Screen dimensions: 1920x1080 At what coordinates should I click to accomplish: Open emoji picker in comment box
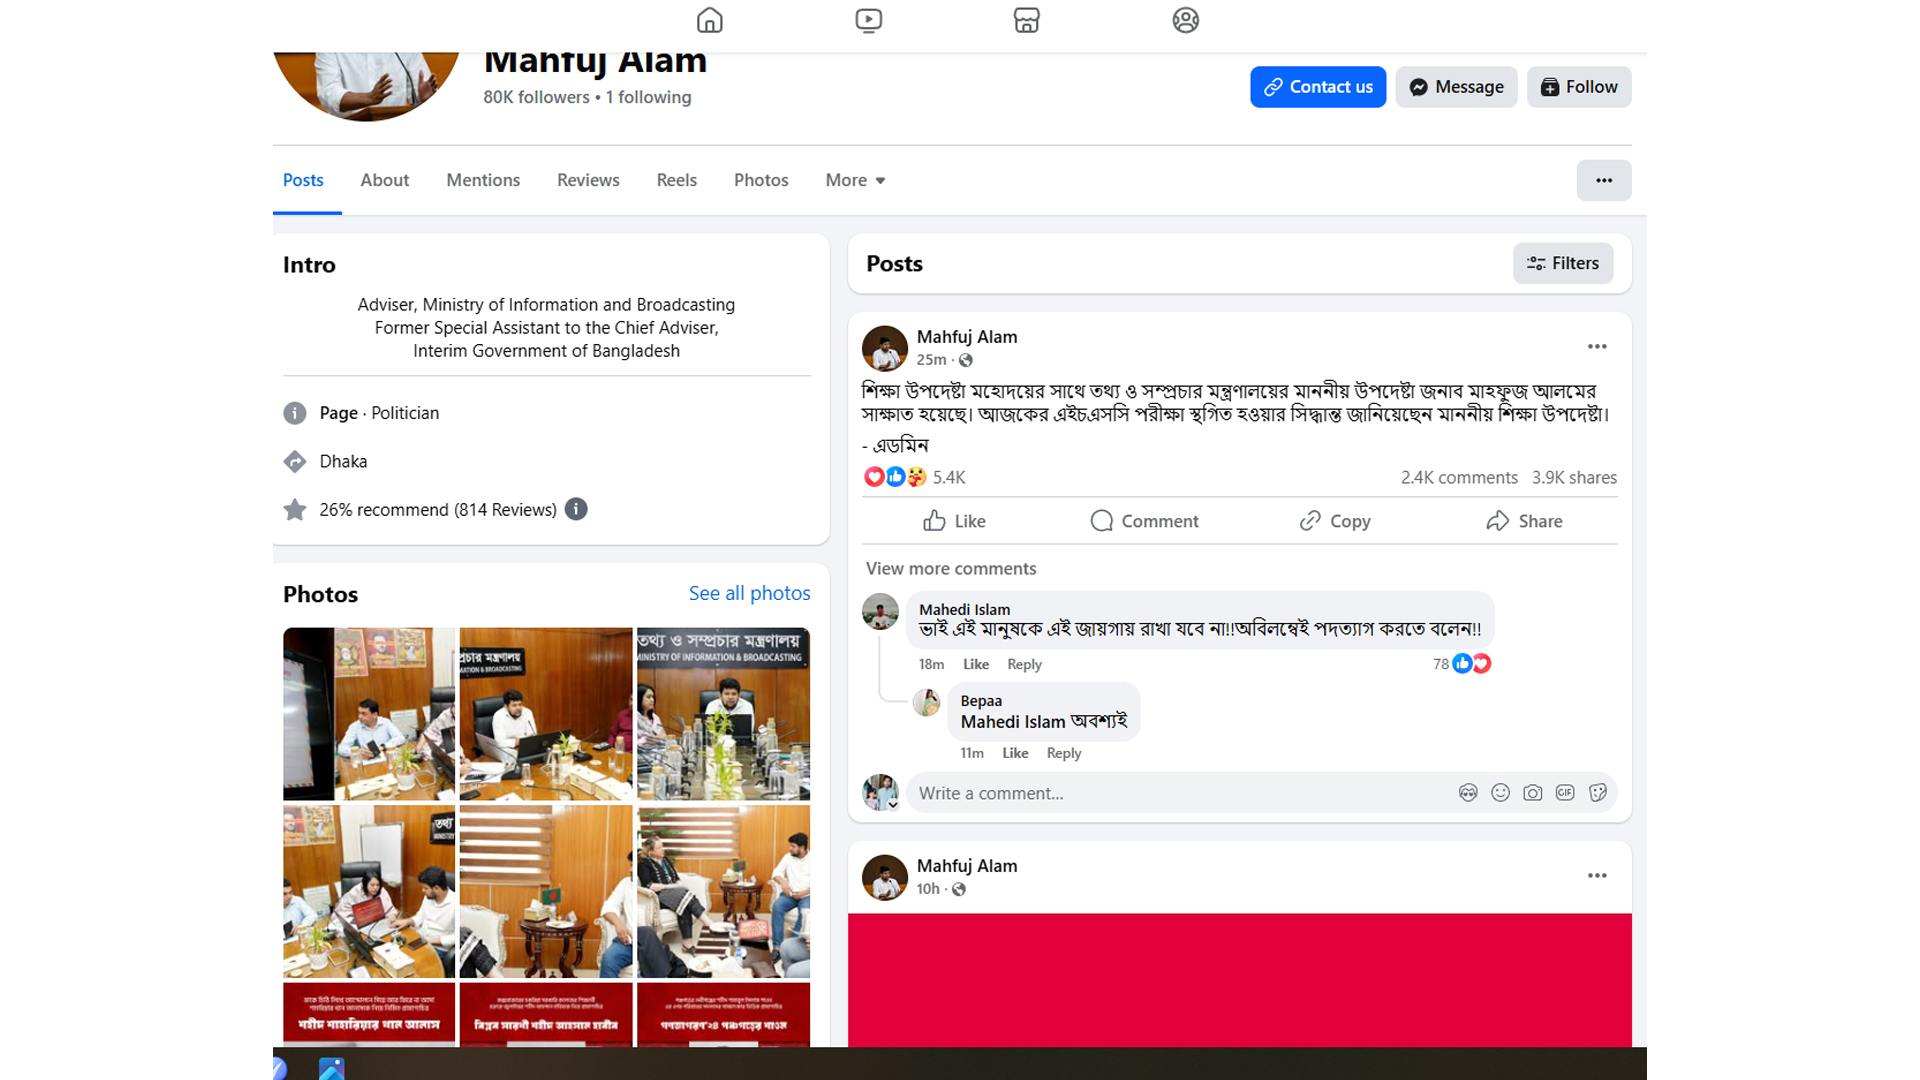tap(1500, 793)
